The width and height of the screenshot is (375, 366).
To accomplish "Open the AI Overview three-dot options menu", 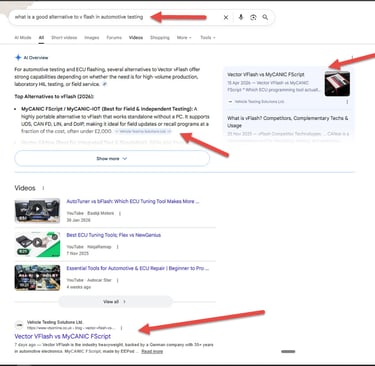I will [352, 58].
